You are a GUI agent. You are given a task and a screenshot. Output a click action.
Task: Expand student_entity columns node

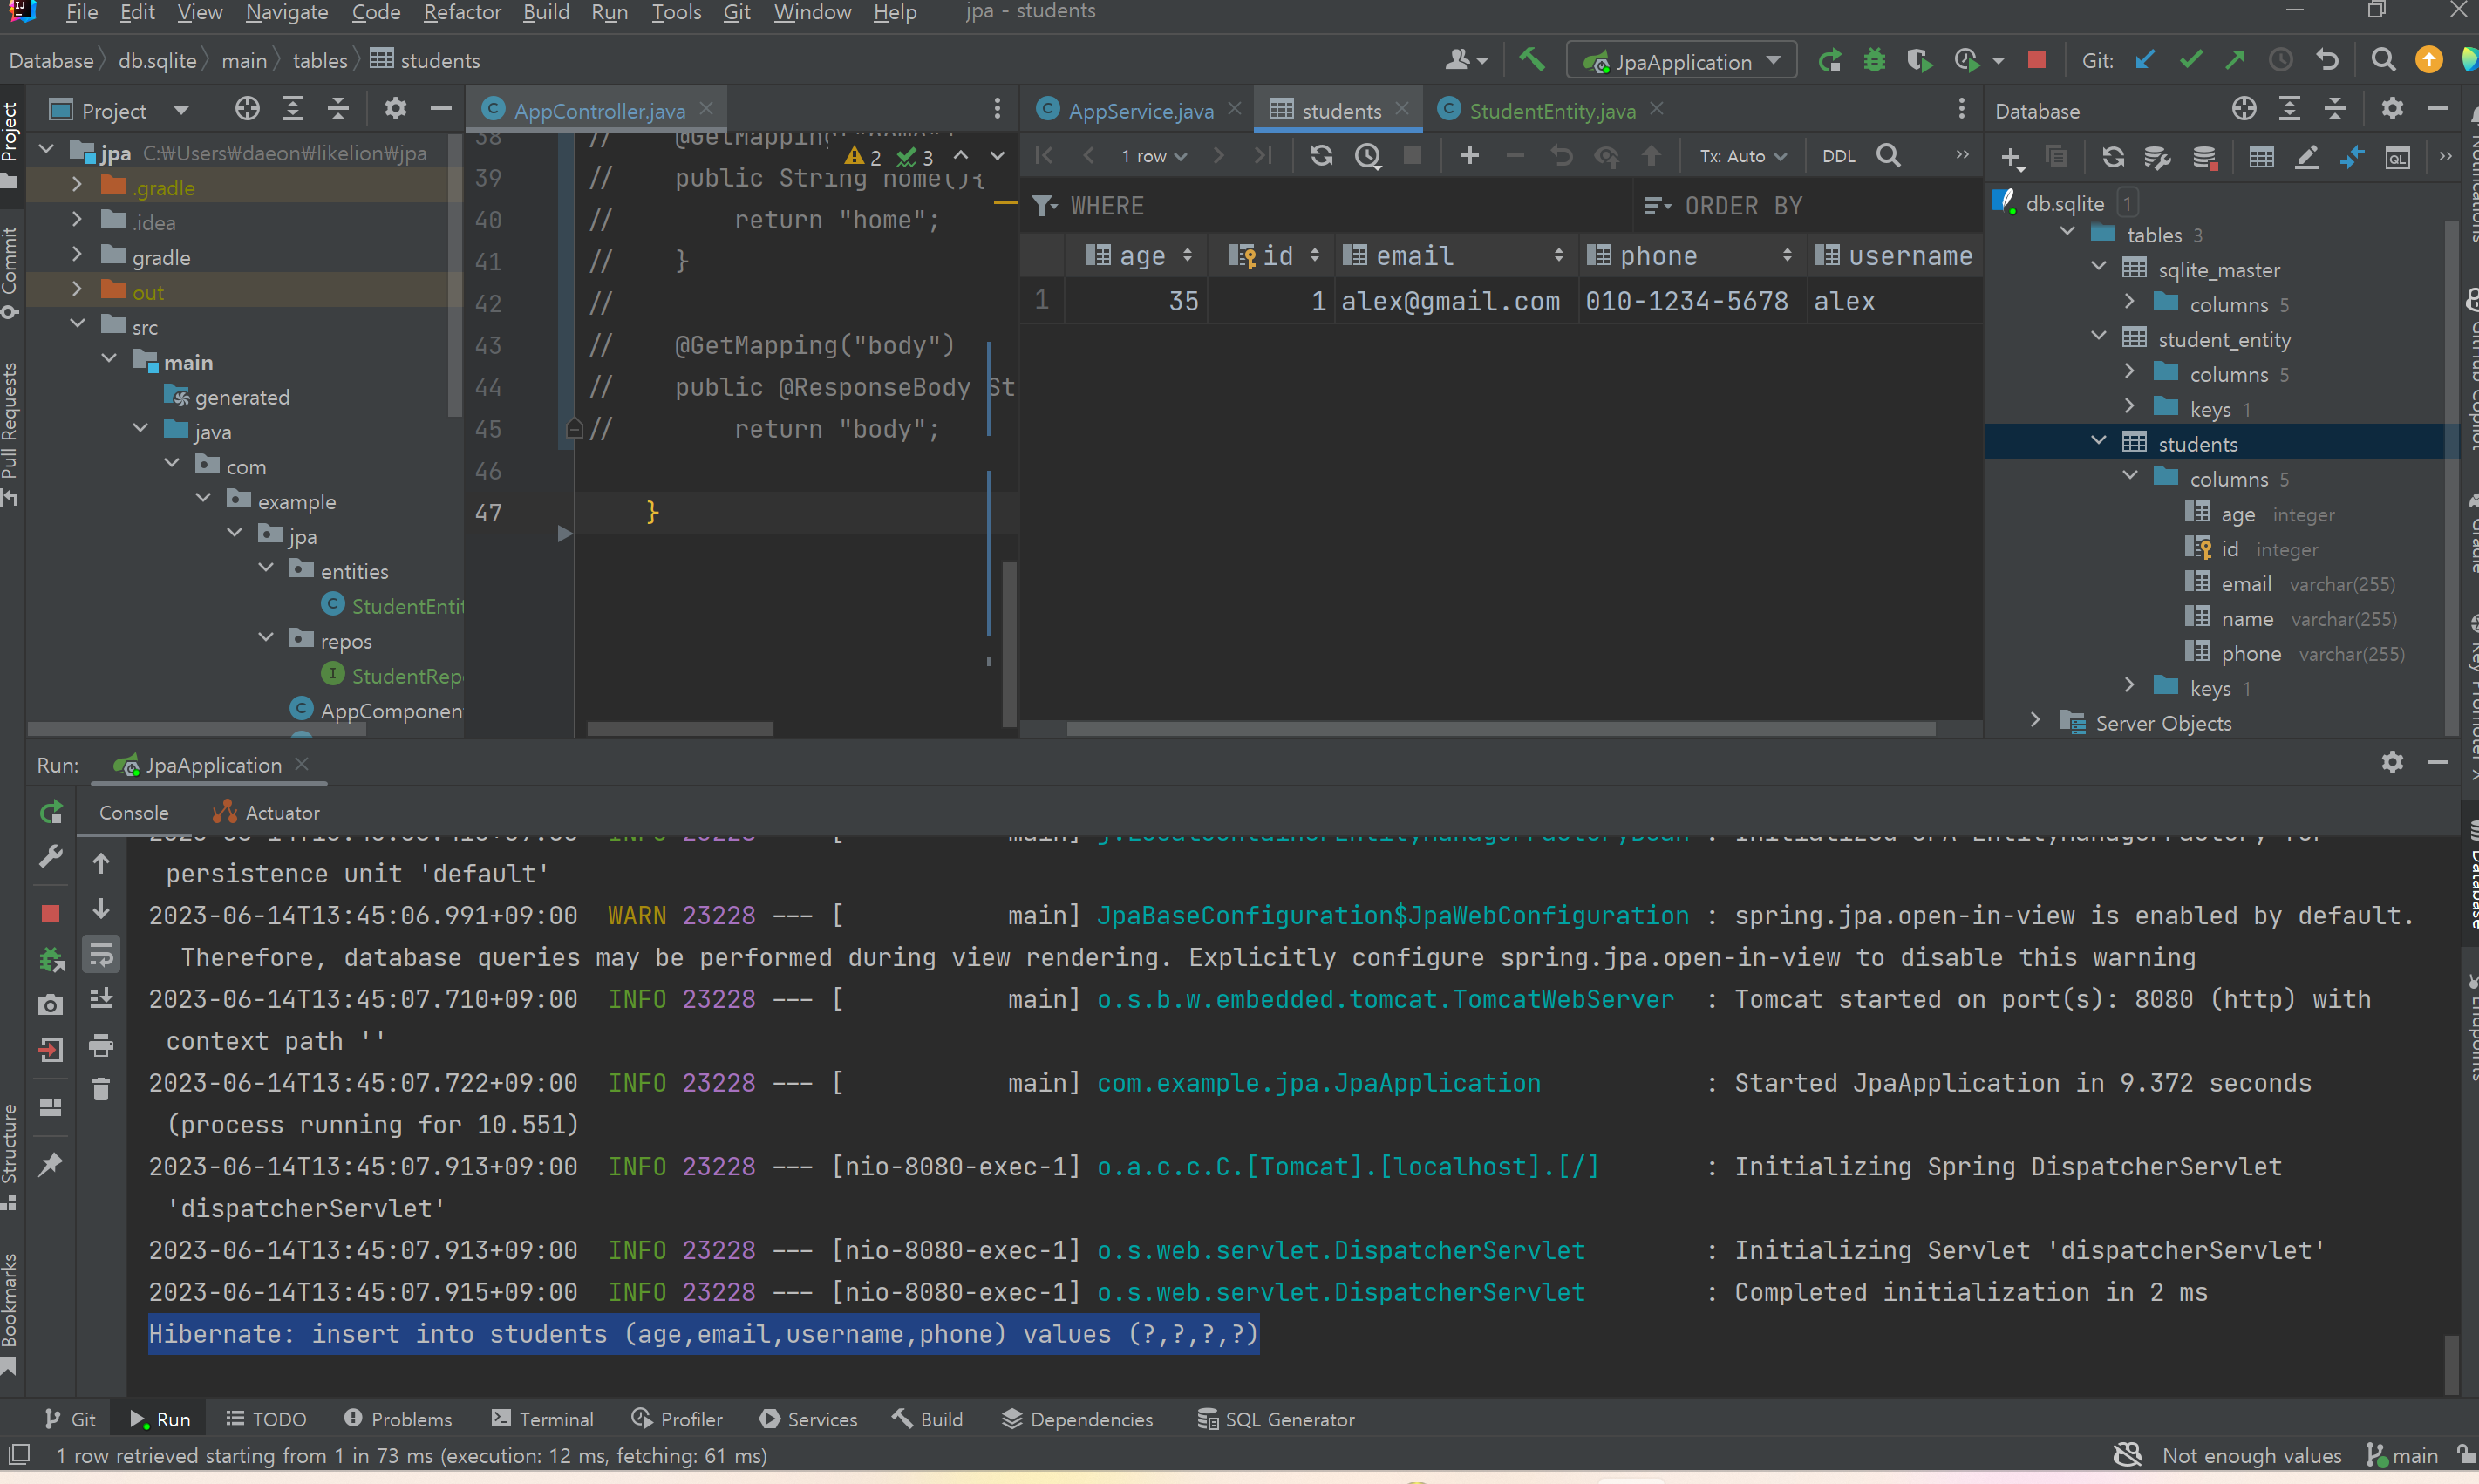click(2130, 373)
